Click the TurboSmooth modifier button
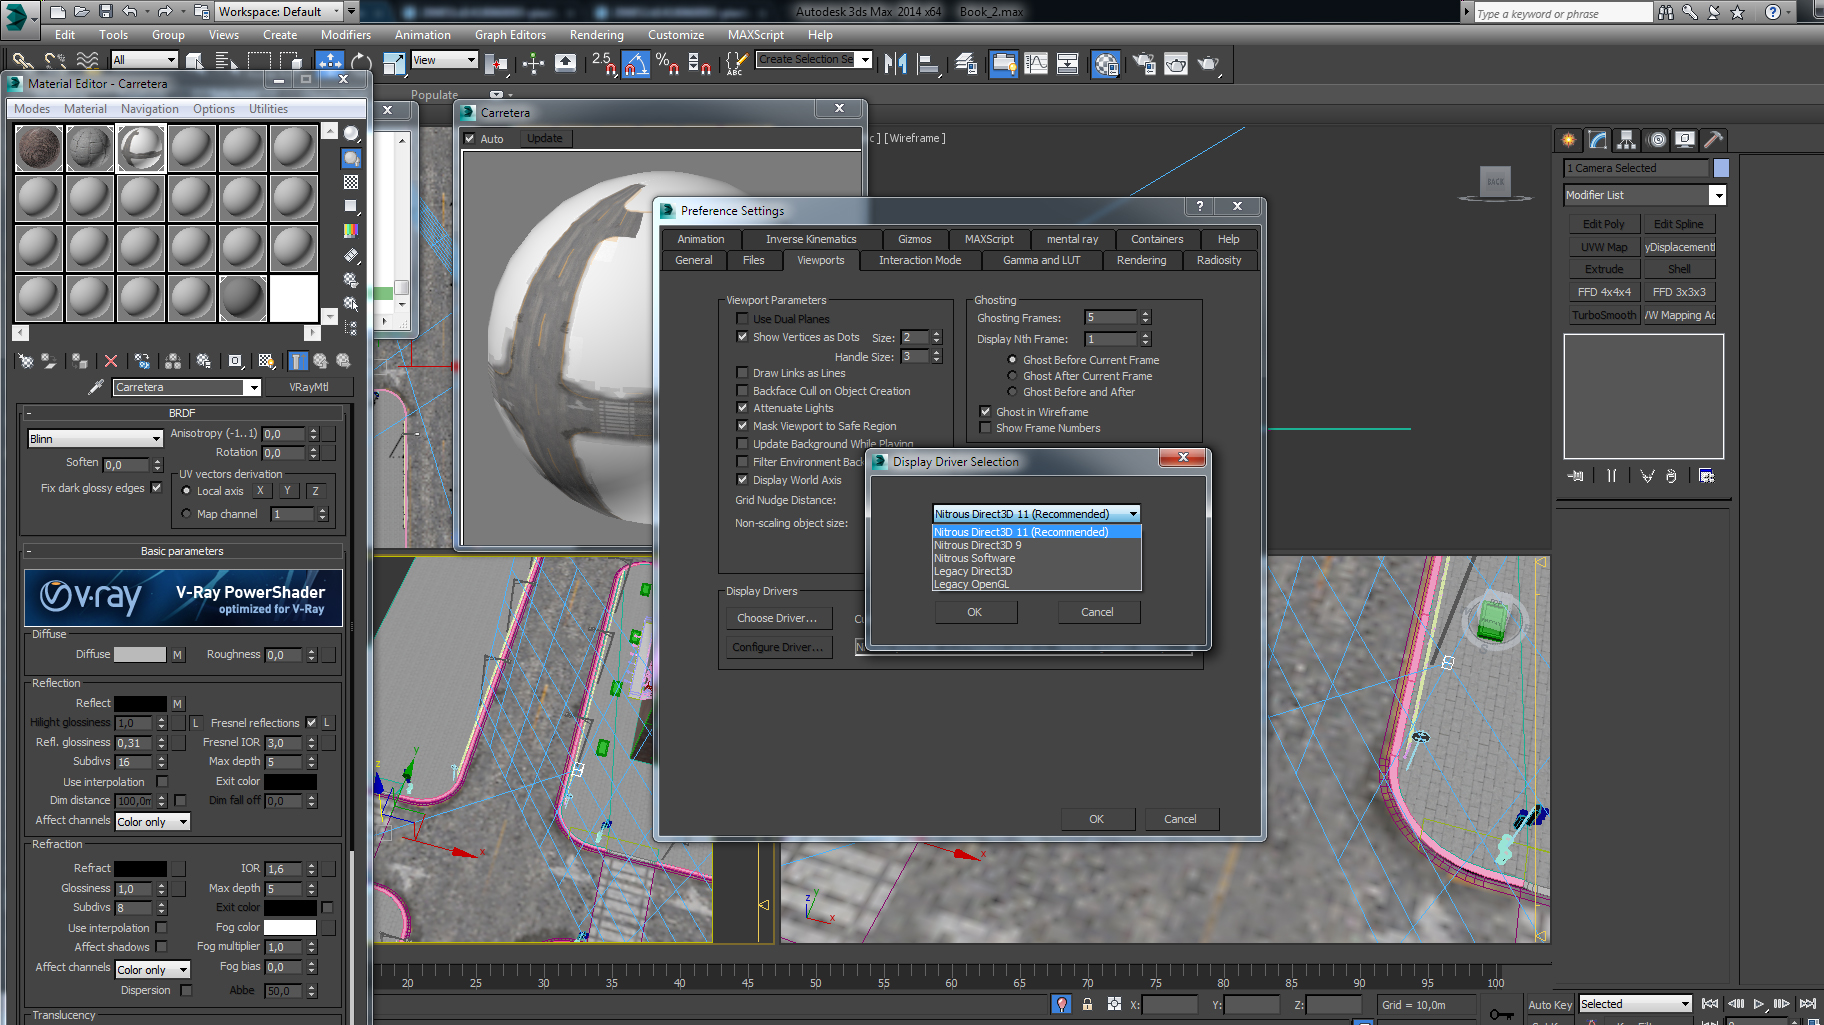This screenshot has height=1025, width=1824. click(x=1603, y=315)
